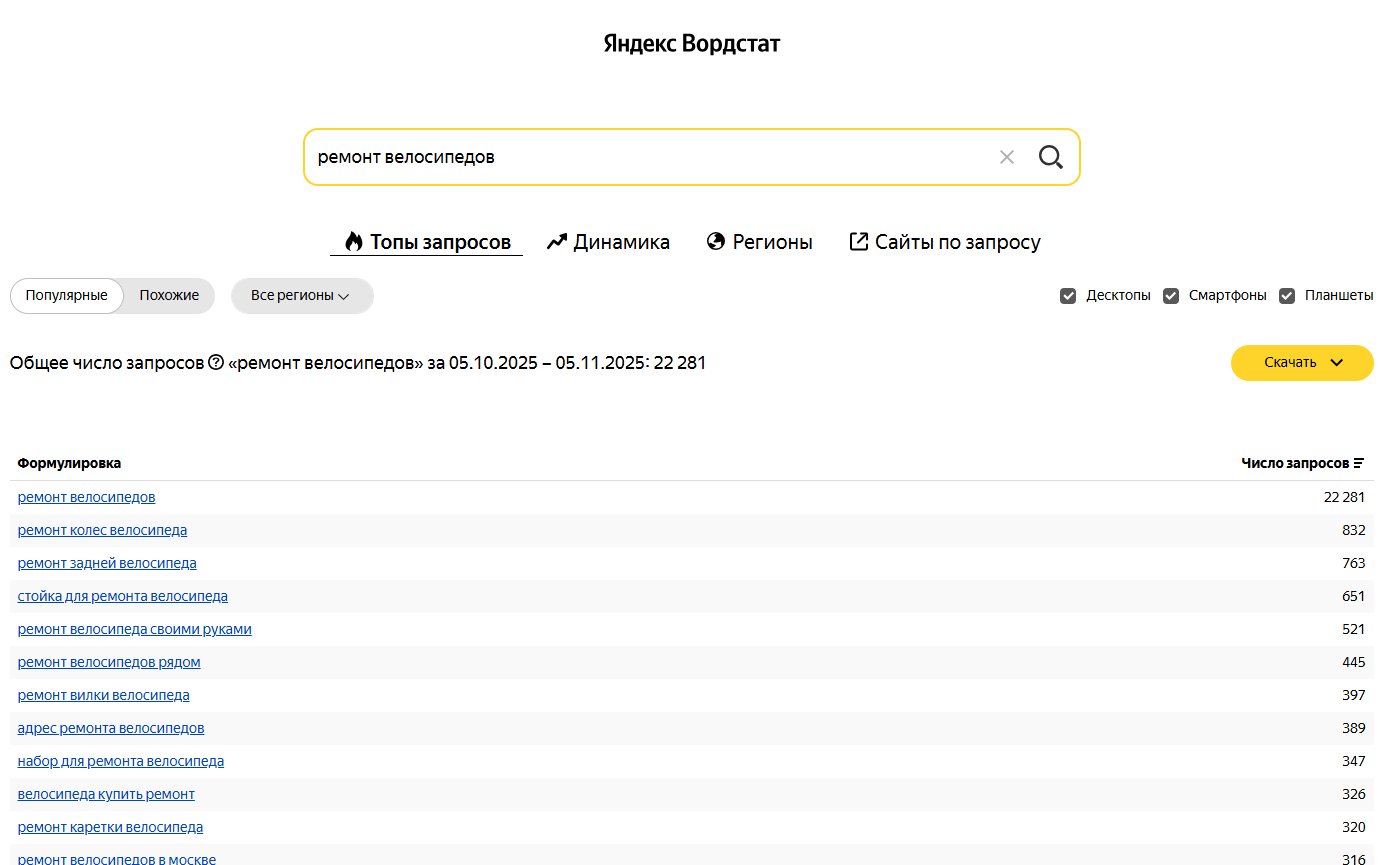Open the Все регионы dropdown

tap(302, 296)
